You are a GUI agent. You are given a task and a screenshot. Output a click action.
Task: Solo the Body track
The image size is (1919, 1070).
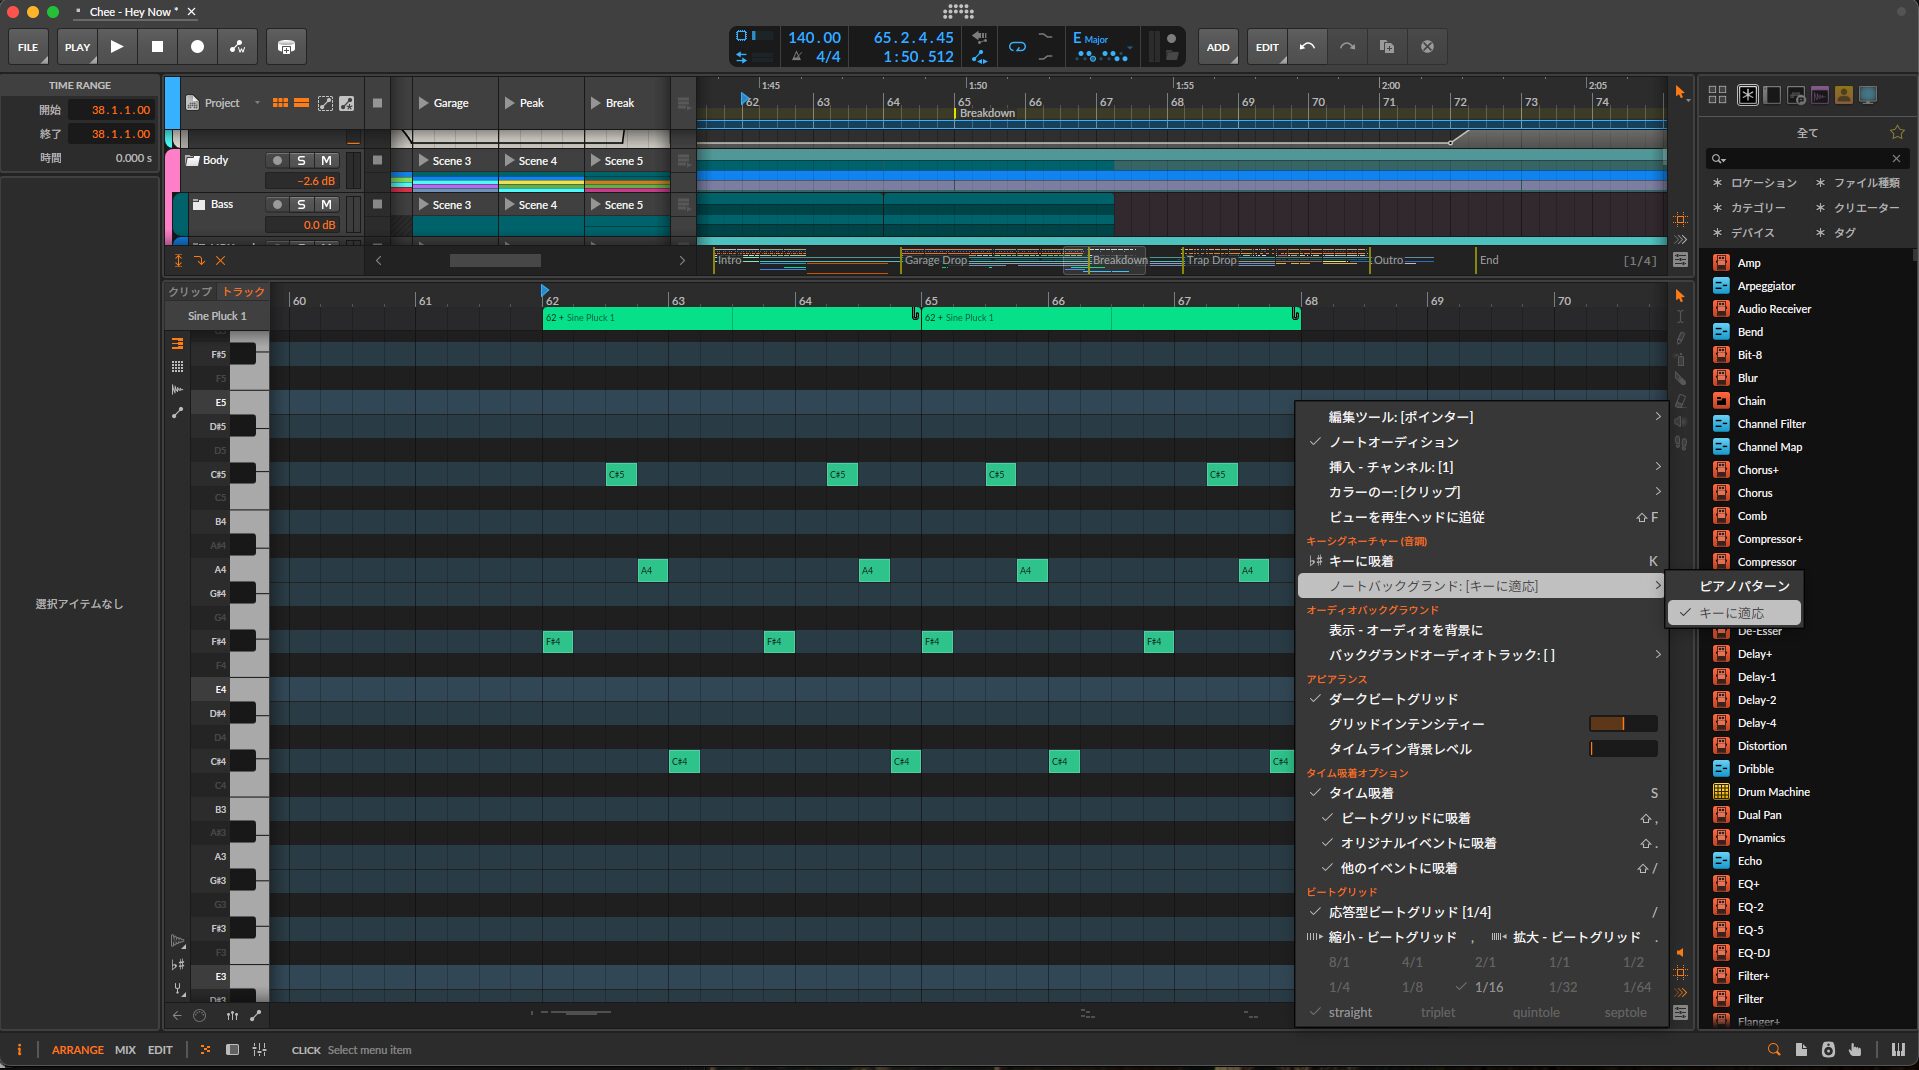tap(301, 160)
